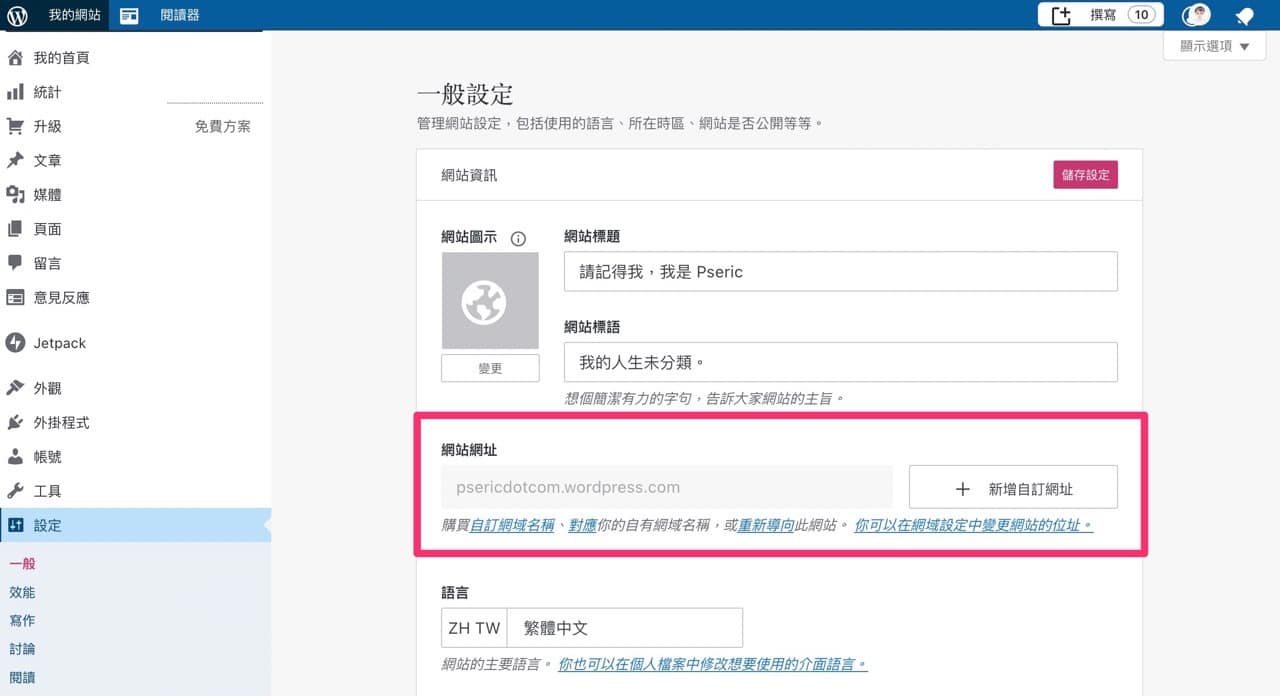1280x696 pixels.
Task: Click the settings sliders icon
Action: click(x=15, y=525)
